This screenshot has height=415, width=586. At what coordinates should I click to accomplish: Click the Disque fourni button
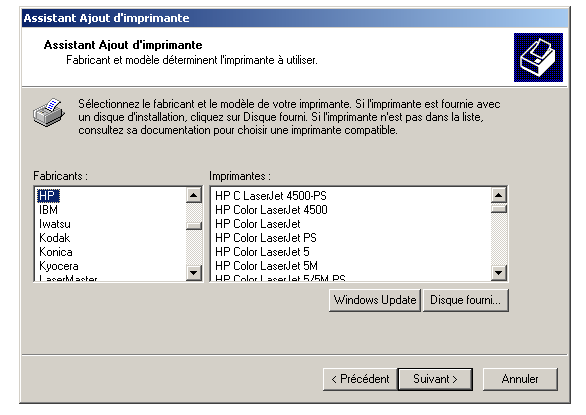pyautogui.click(x=465, y=300)
